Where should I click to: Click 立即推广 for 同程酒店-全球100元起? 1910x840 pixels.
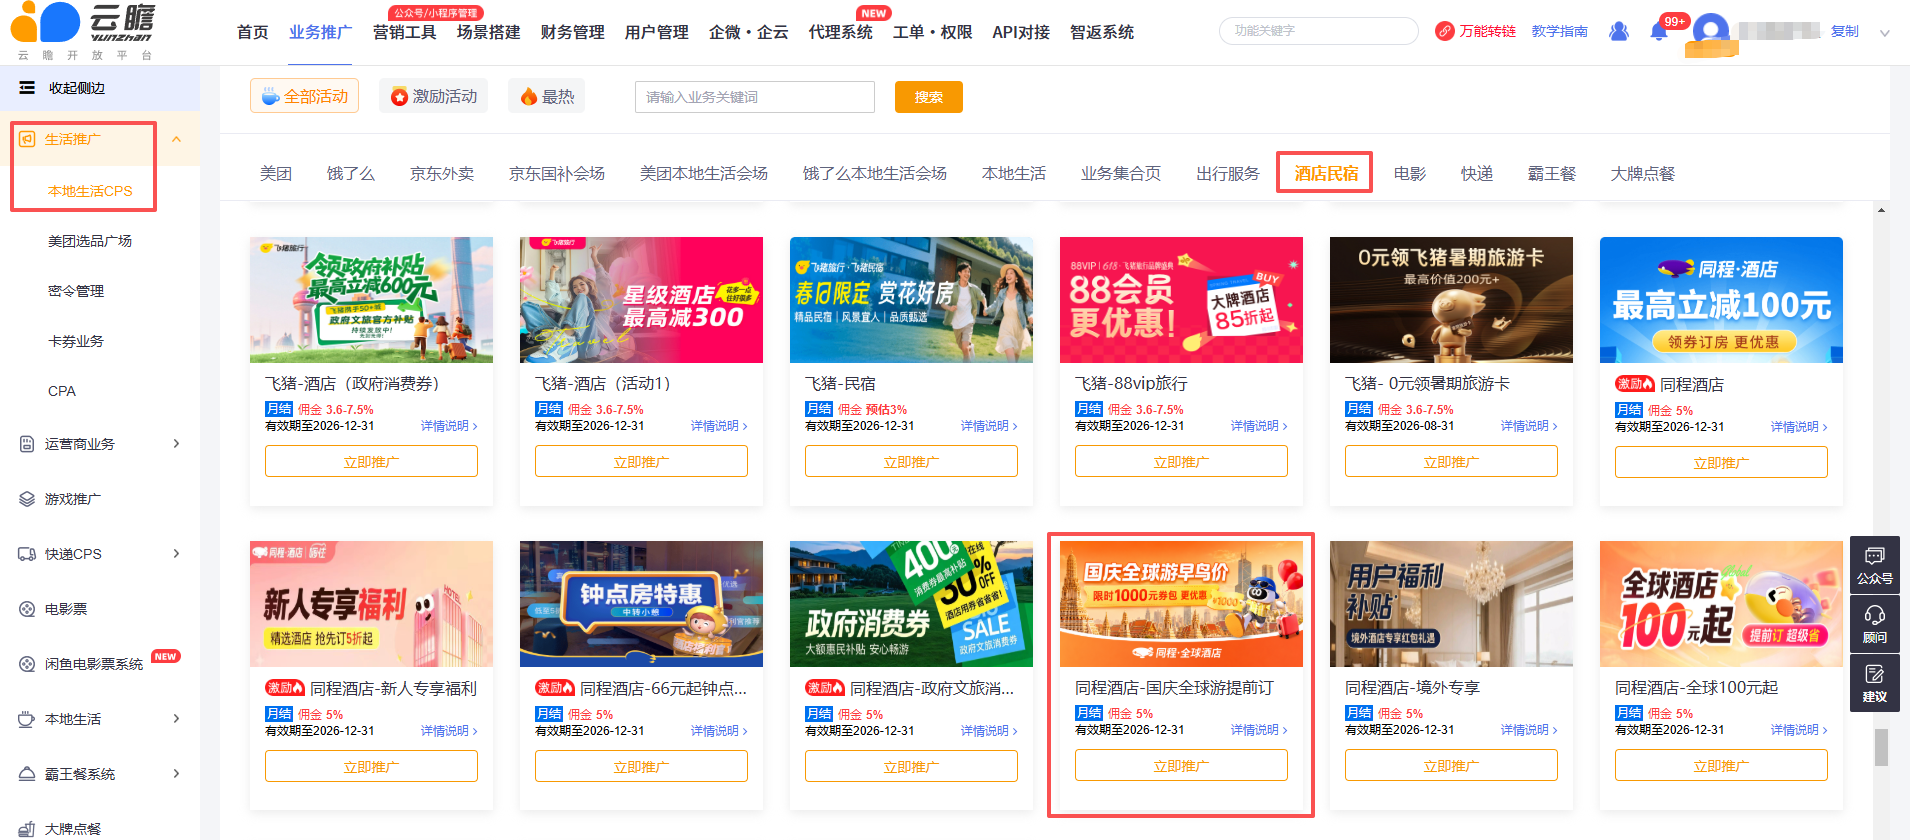click(x=1721, y=766)
